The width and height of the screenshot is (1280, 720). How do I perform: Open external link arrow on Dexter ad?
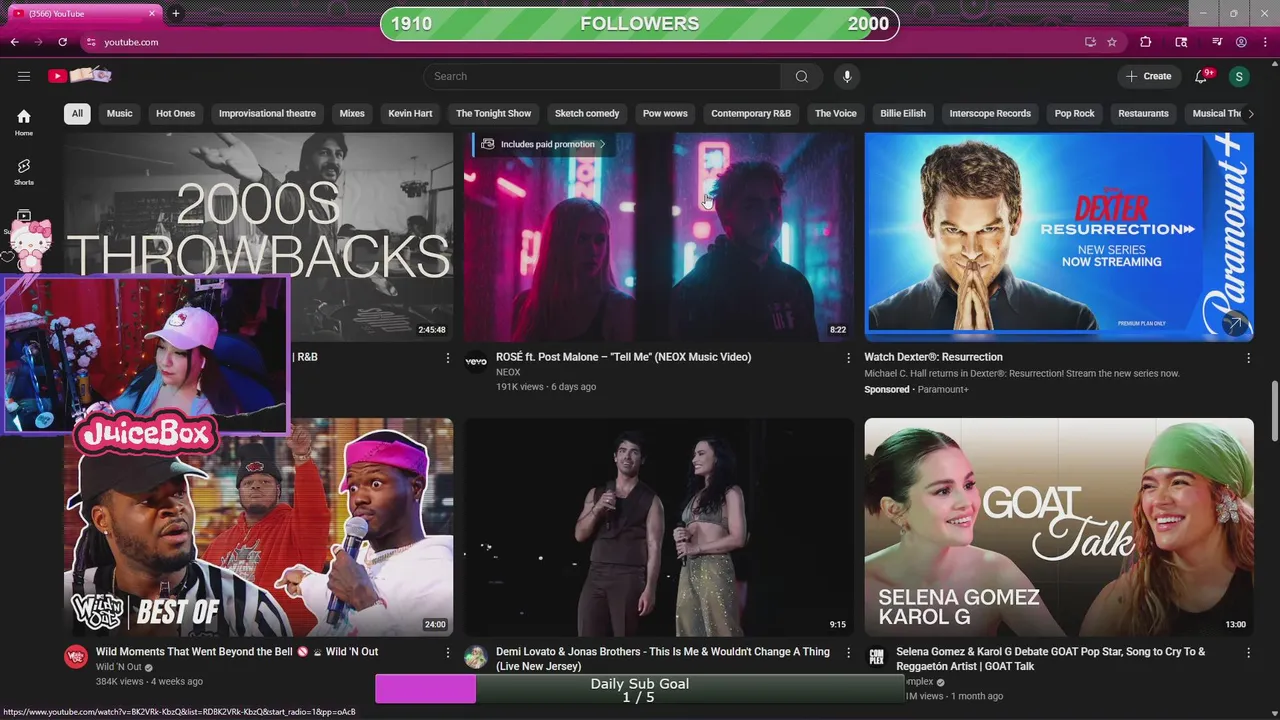(1235, 323)
